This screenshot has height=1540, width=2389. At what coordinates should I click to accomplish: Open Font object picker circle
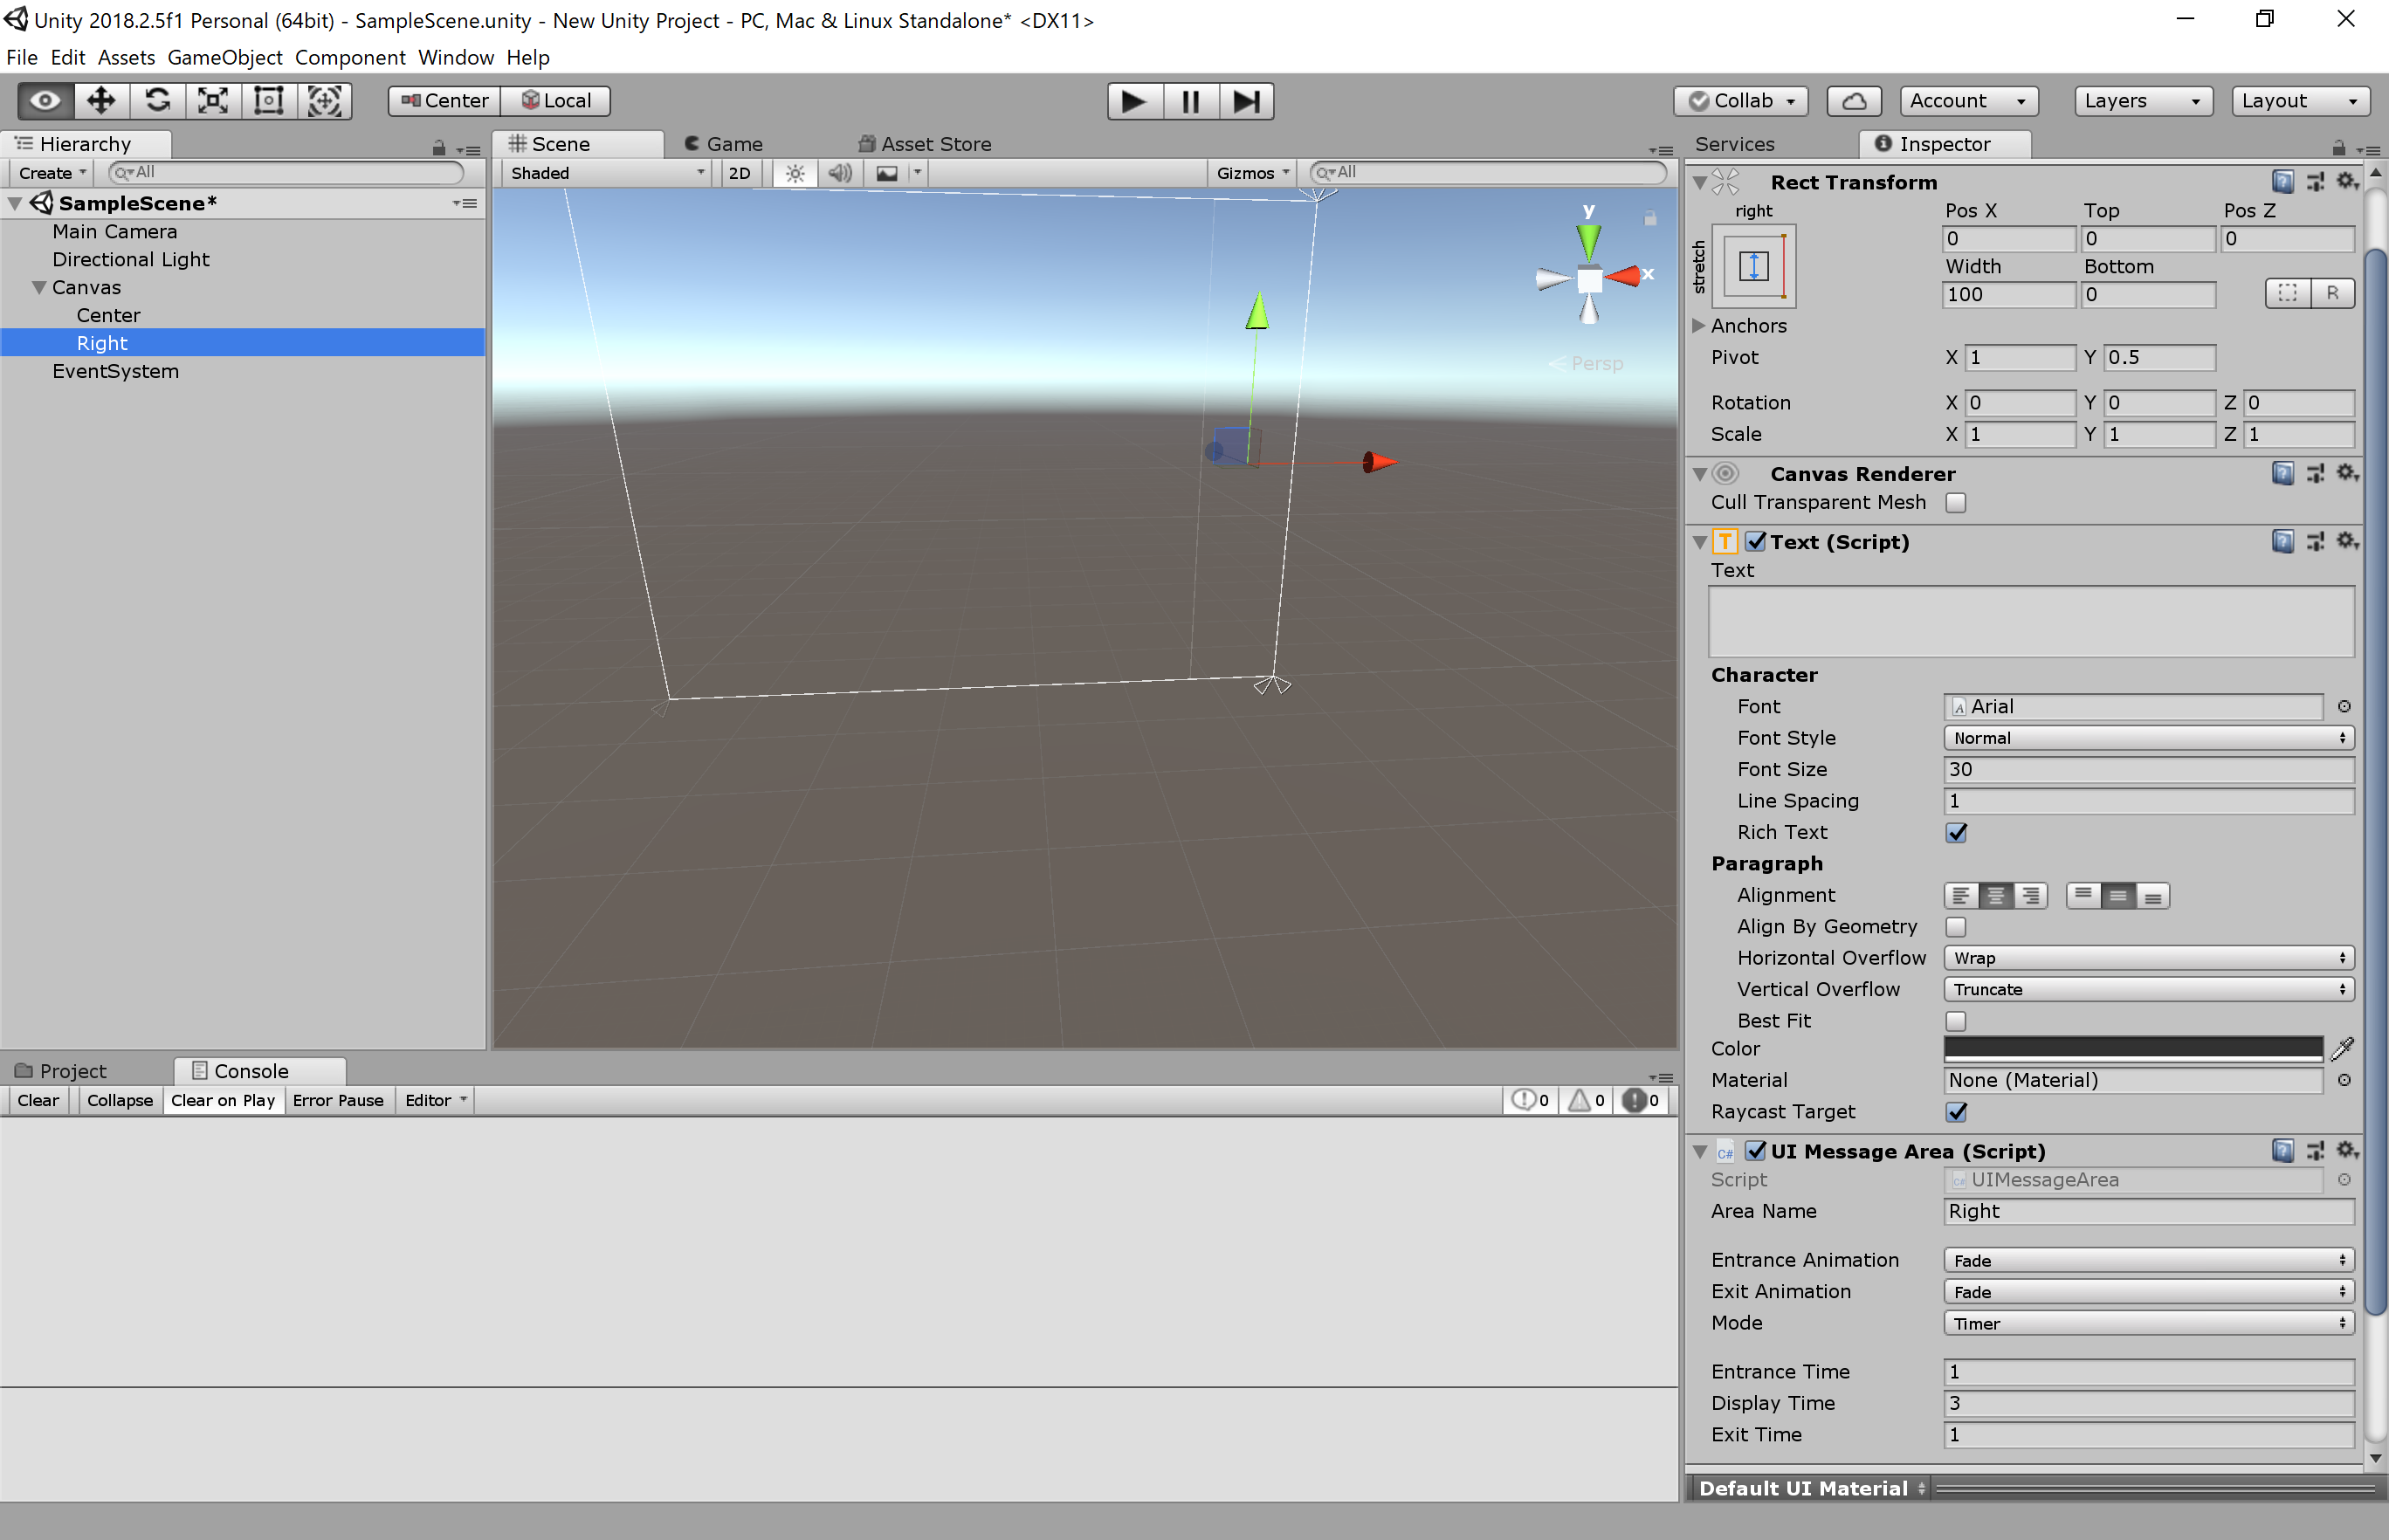point(2343,706)
